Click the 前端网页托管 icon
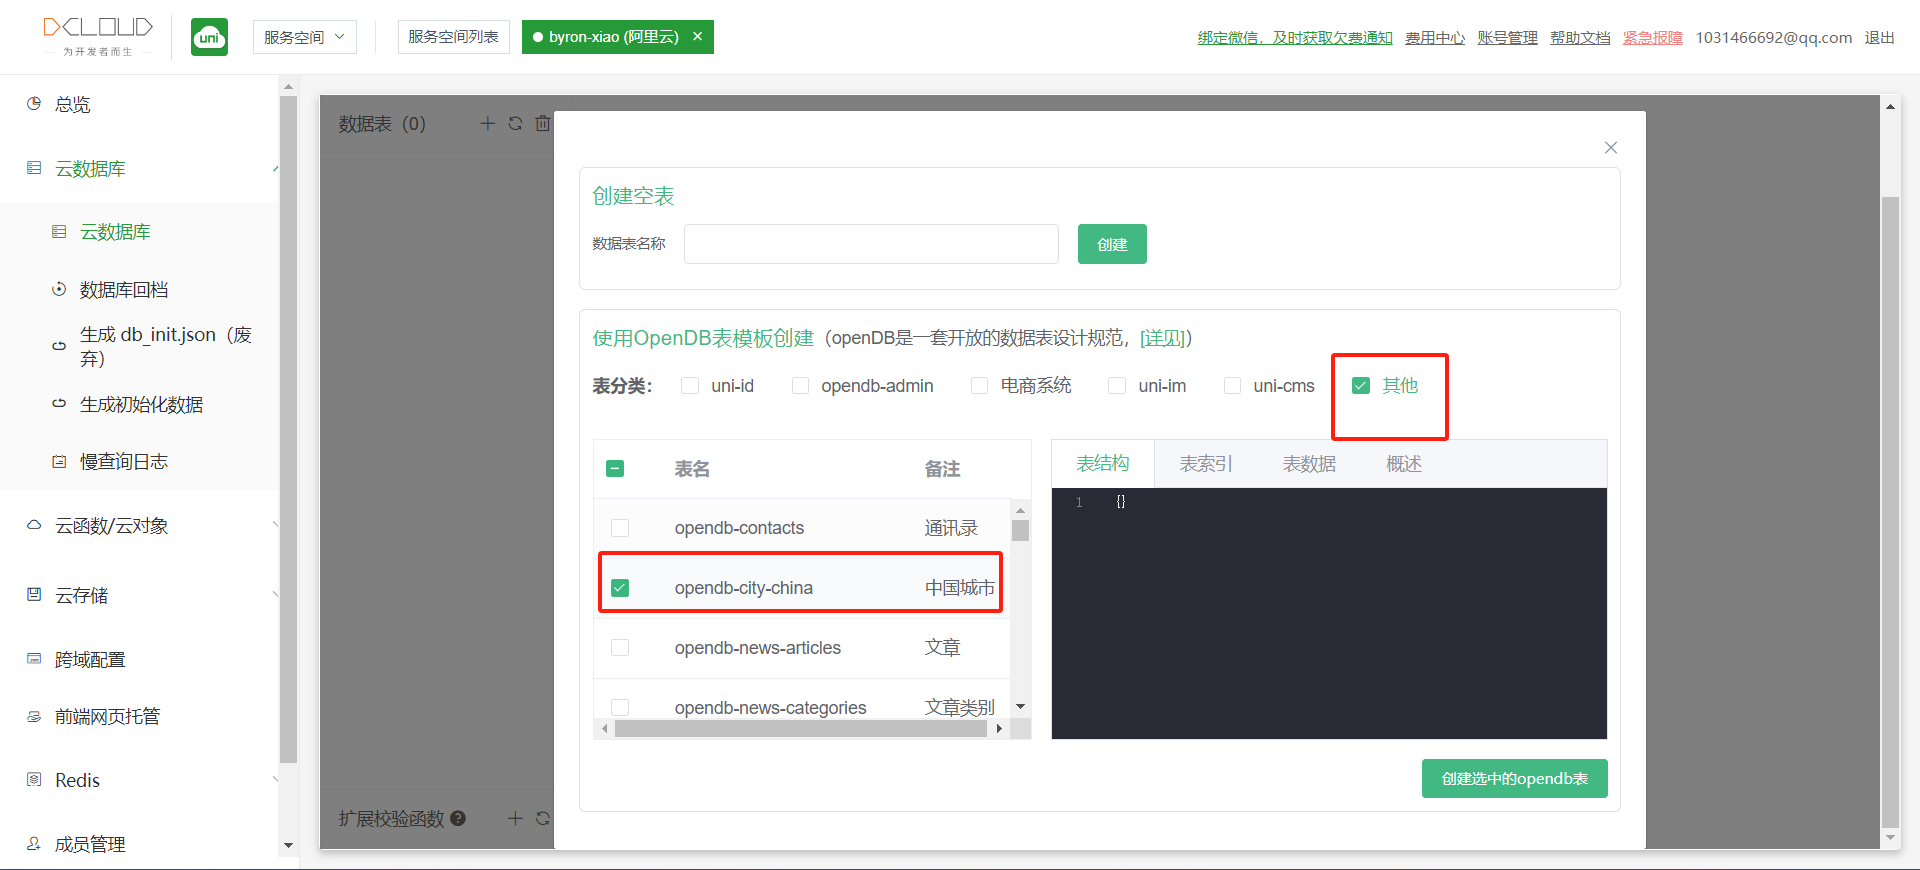The image size is (1920, 870). coord(34,717)
